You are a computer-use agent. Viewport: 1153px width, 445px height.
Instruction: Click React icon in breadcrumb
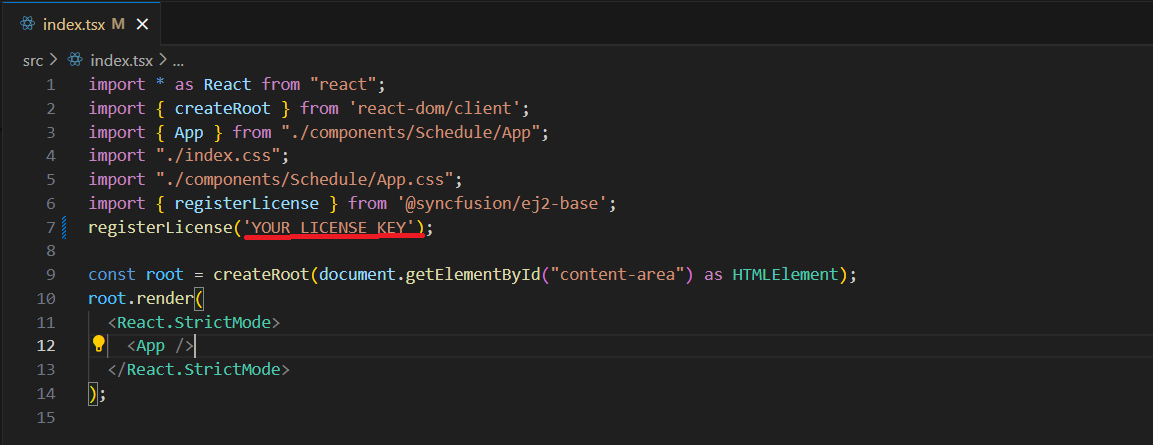click(75, 60)
